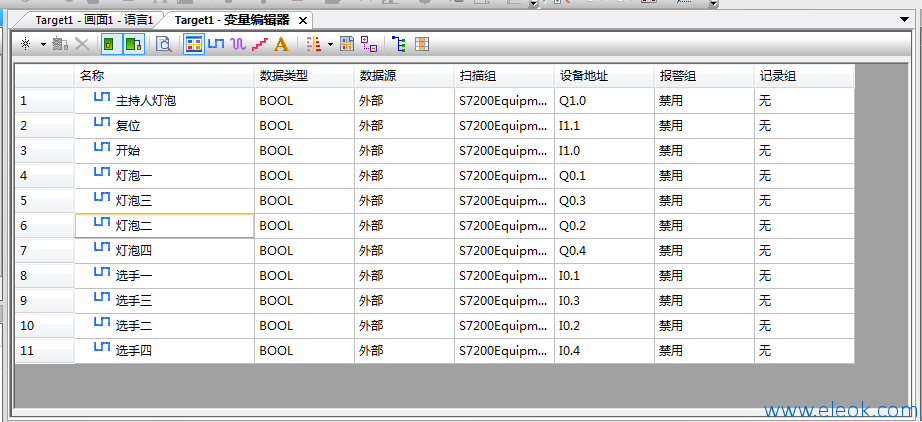Click device address cell Q1.0
This screenshot has height=422, width=922.
pos(604,101)
